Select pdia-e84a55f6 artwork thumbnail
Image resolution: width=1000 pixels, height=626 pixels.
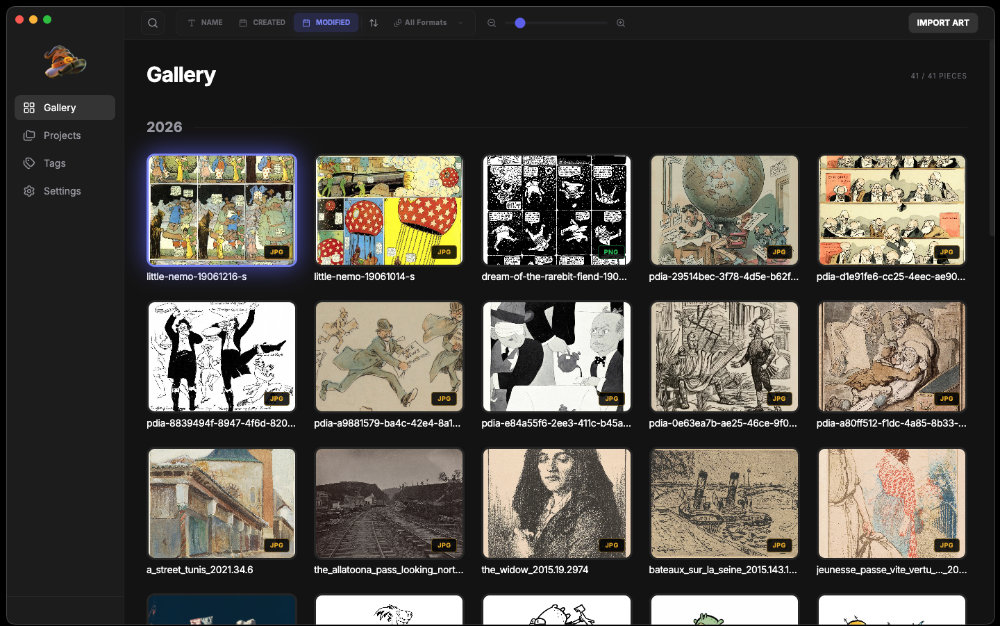pos(557,356)
